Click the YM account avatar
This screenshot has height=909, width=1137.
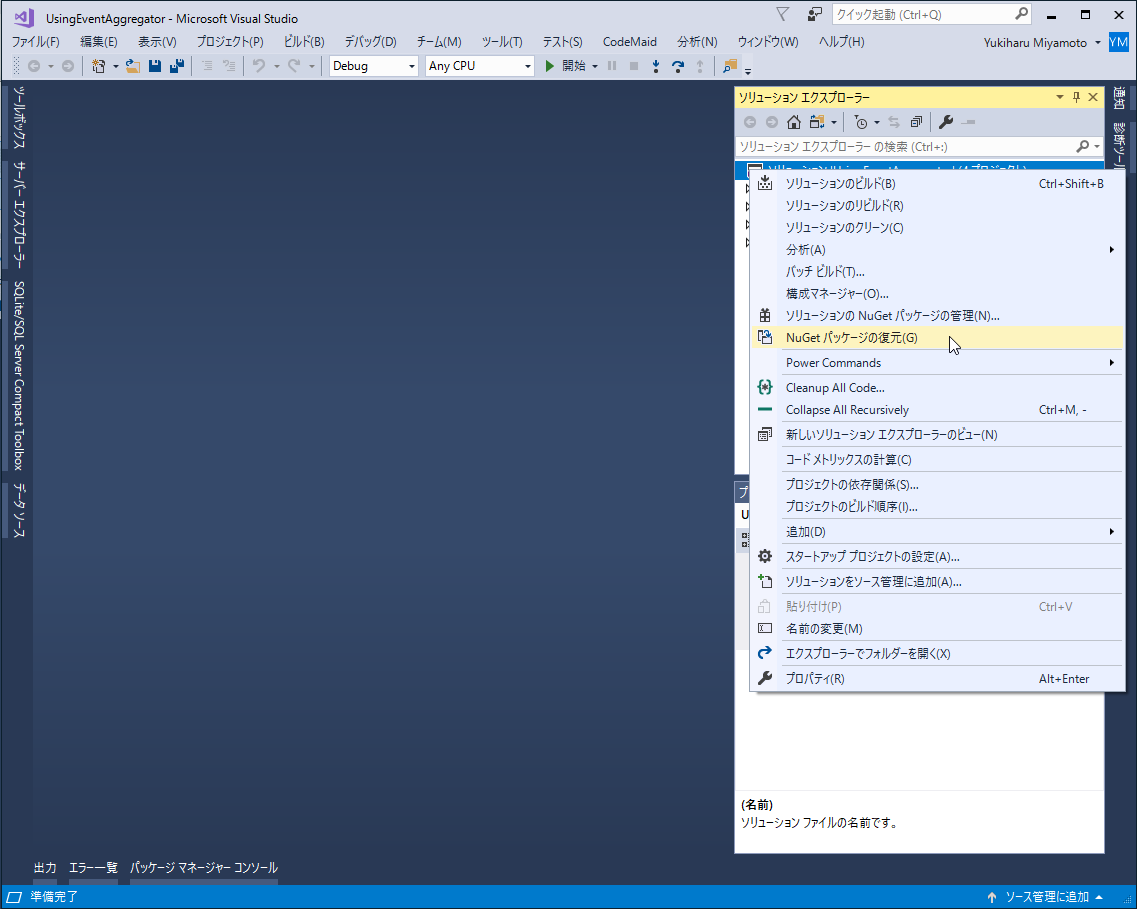[1118, 42]
